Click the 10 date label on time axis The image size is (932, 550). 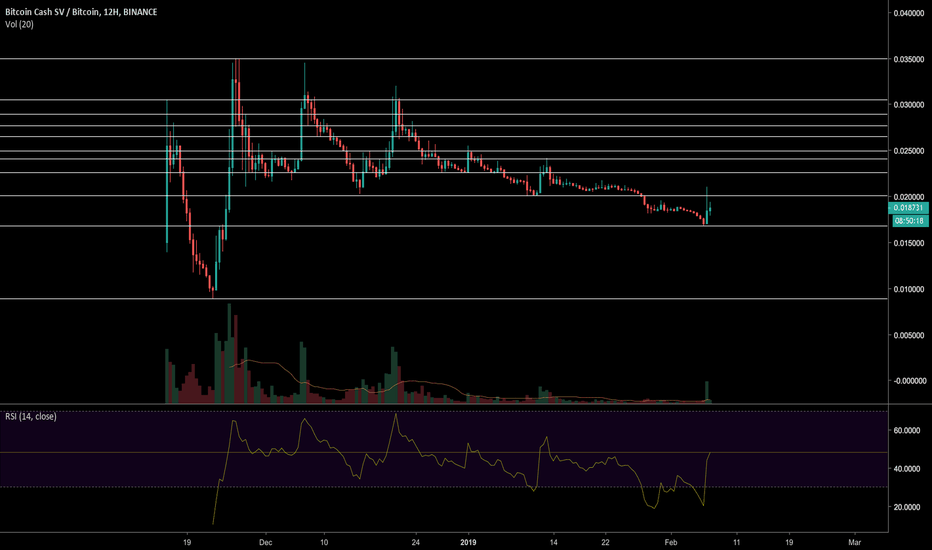(x=324, y=542)
